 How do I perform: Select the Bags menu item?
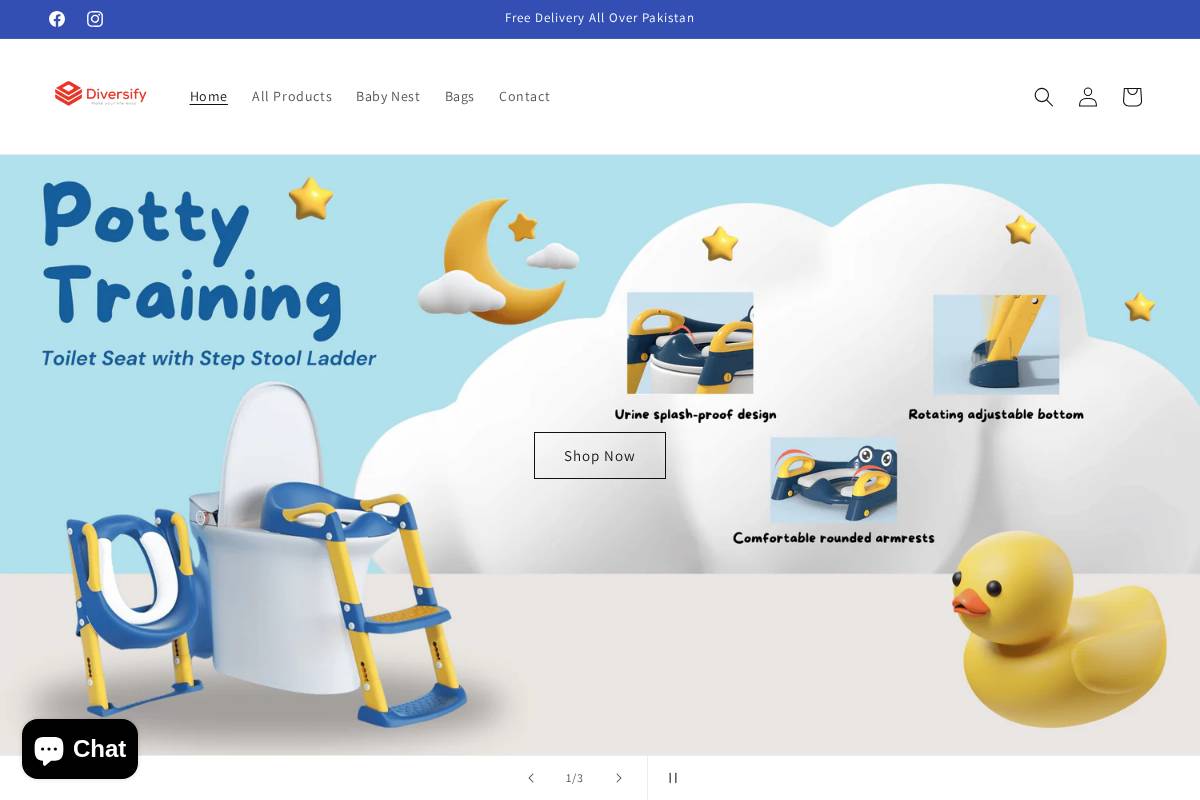(459, 96)
